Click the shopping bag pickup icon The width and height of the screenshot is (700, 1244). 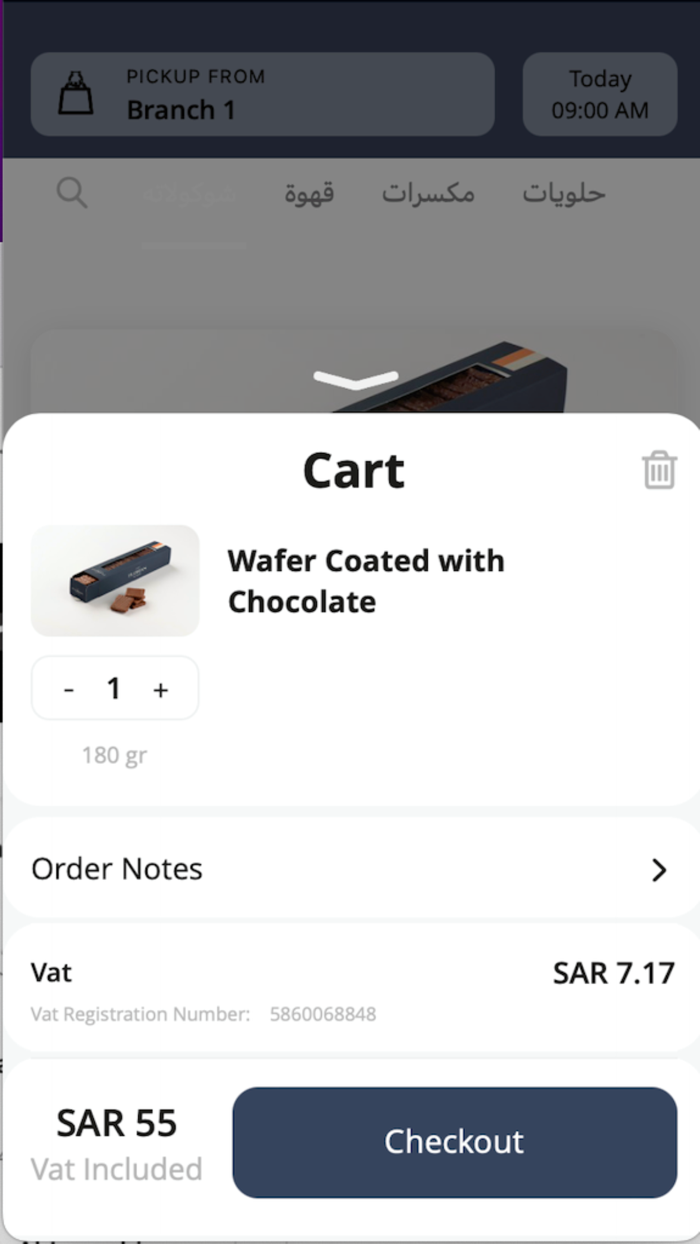tap(76, 94)
